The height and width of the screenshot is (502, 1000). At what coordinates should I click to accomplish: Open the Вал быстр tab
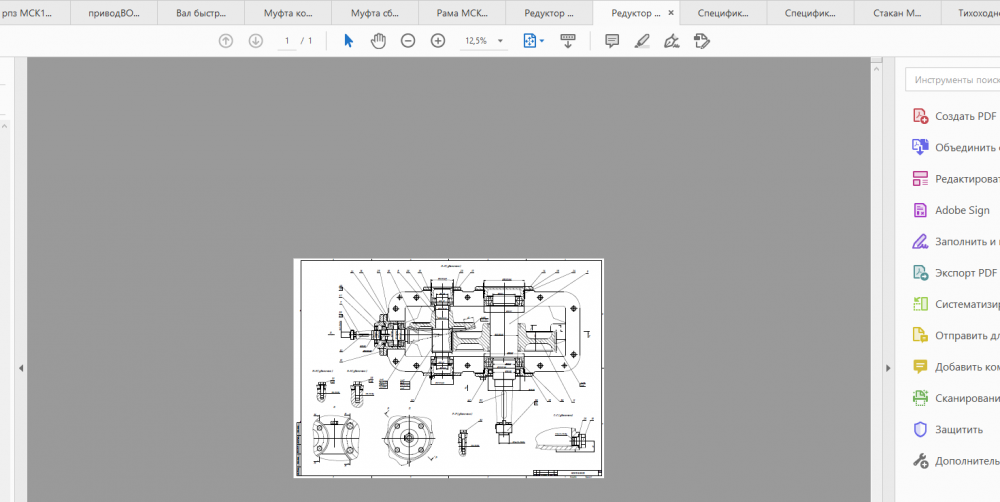[201, 13]
